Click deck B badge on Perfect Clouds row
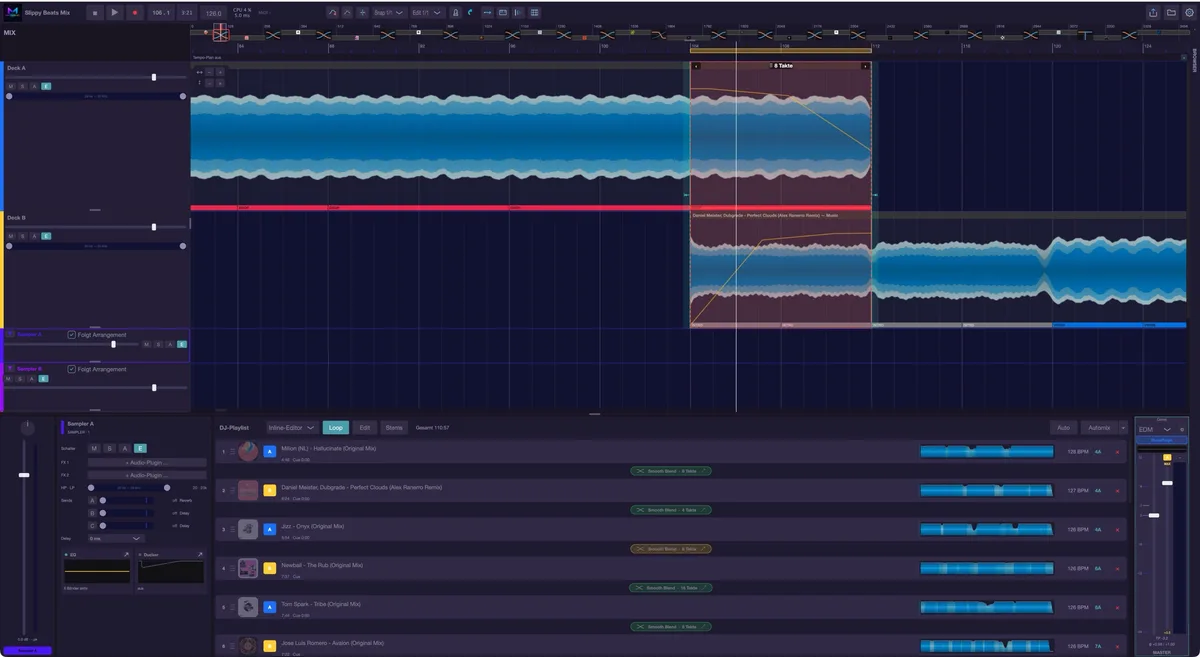The image size is (1200, 657). (x=269, y=491)
